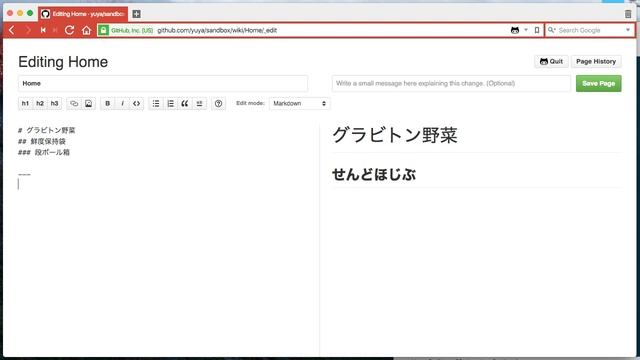Open a new tab with the plus button
Viewport: 640px width, 360px height.
136,14
